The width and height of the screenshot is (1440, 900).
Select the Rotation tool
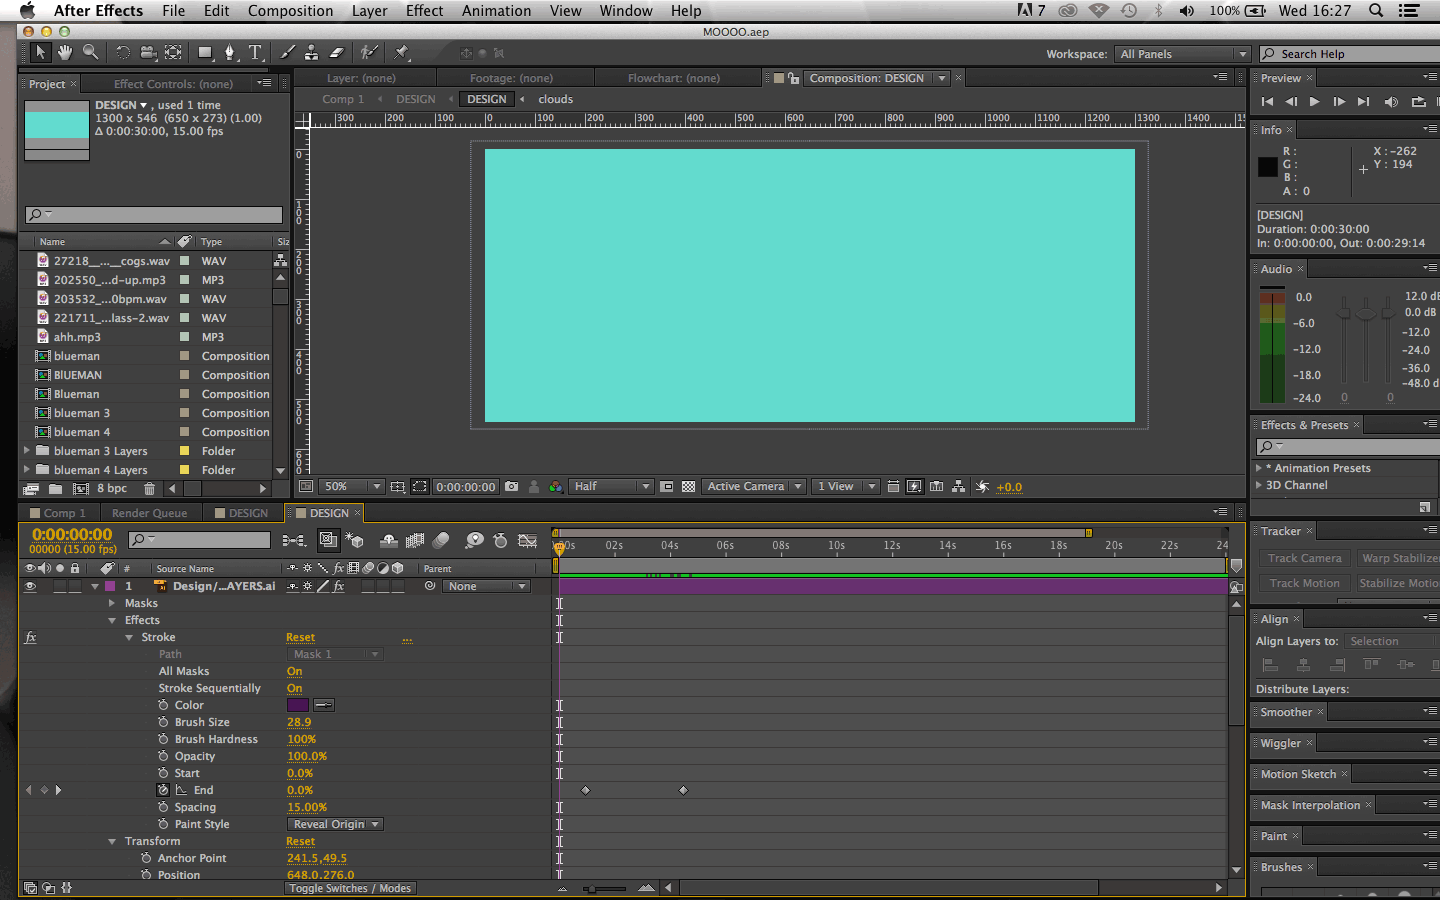(122, 52)
